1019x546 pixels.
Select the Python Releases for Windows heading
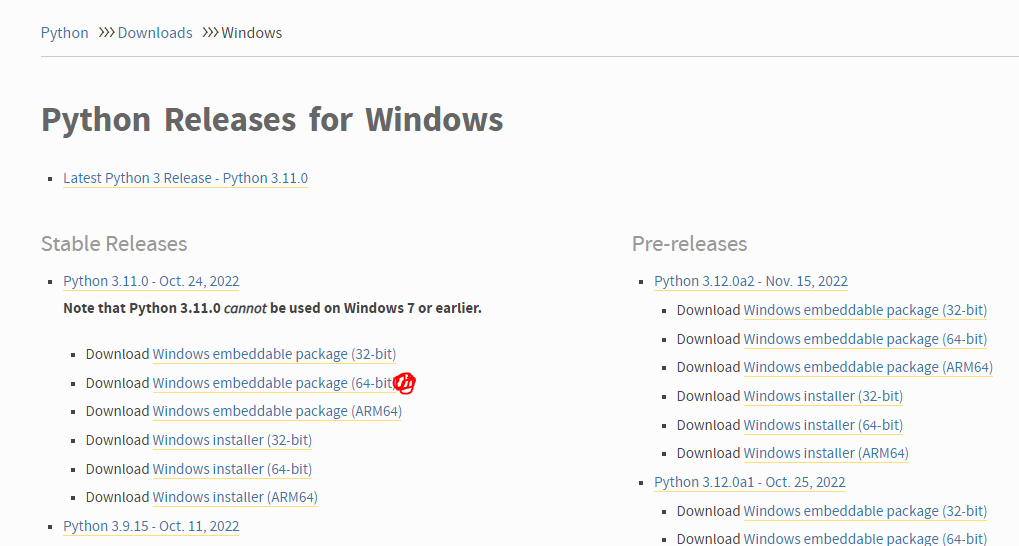coord(272,120)
